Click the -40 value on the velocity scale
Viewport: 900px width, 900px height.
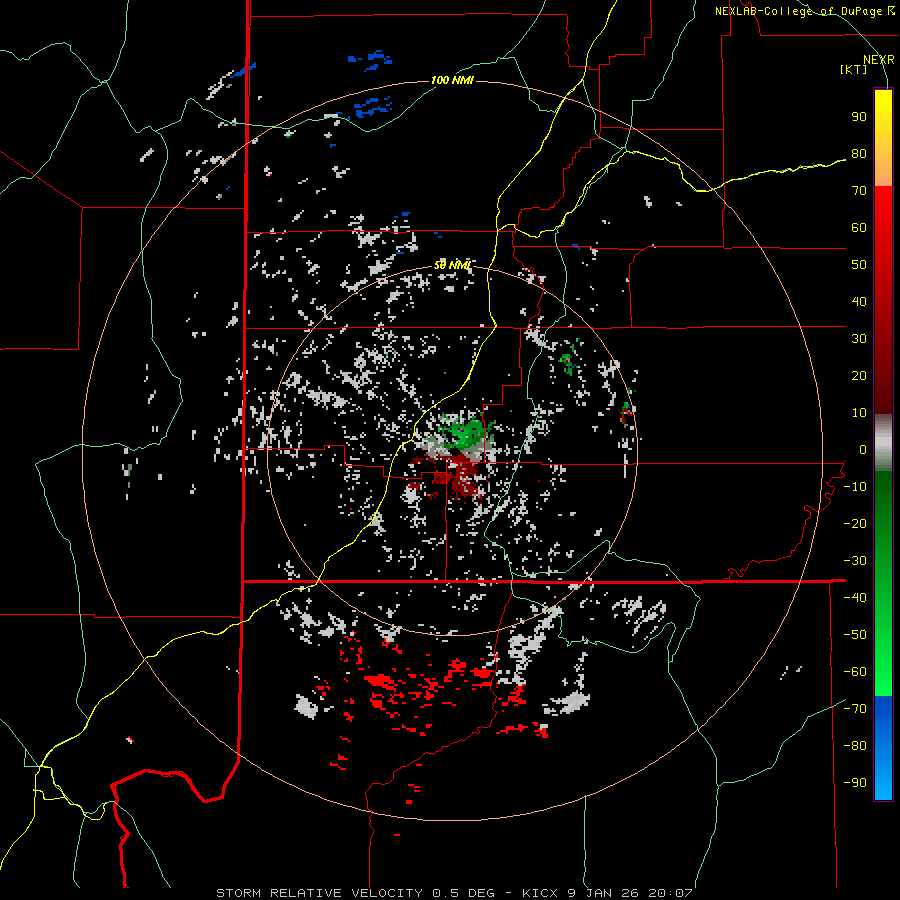[855, 598]
